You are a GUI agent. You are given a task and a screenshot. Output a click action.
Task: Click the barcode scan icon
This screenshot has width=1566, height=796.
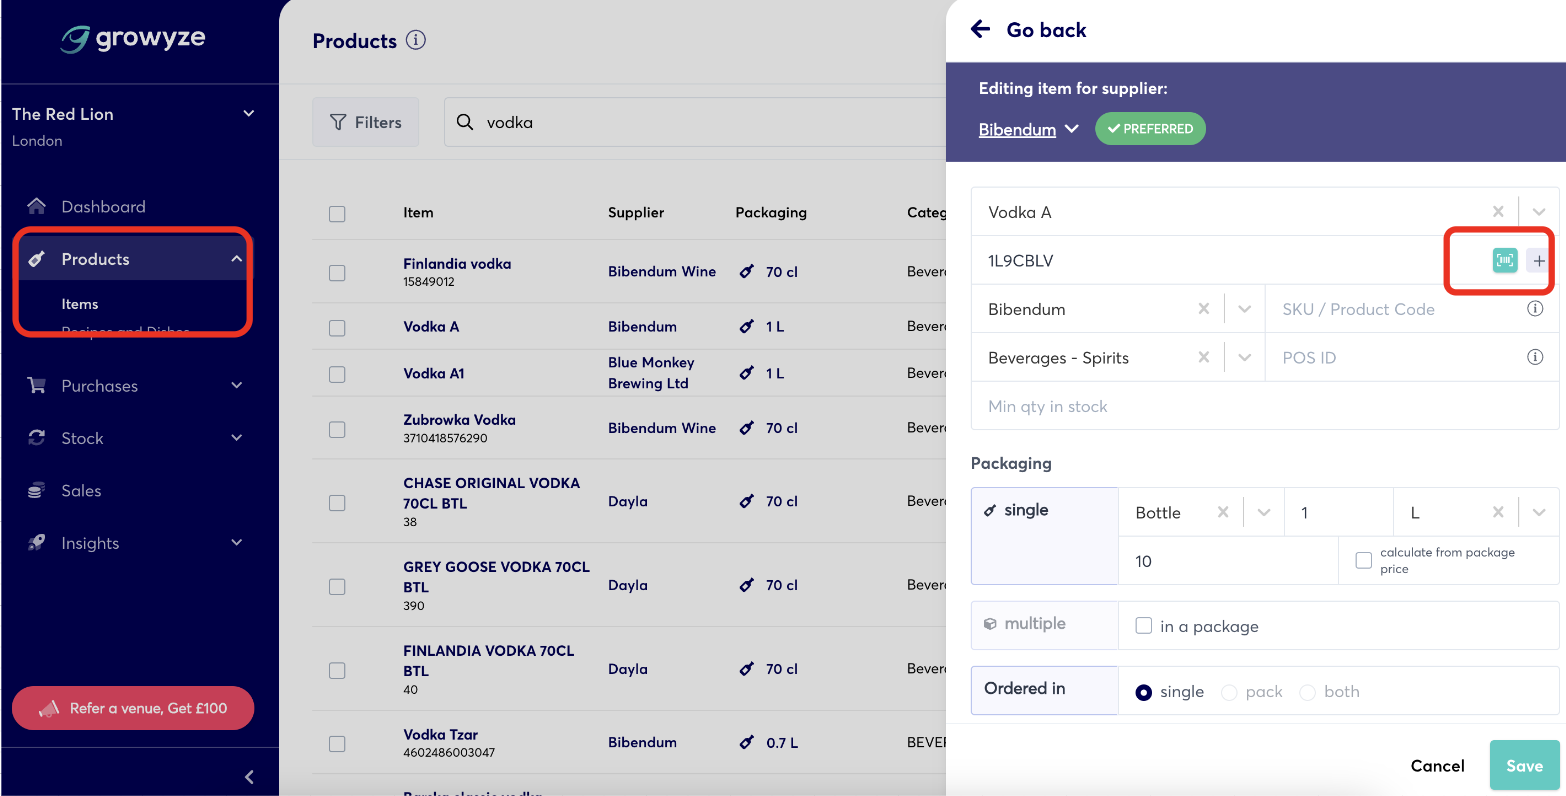(x=1505, y=260)
